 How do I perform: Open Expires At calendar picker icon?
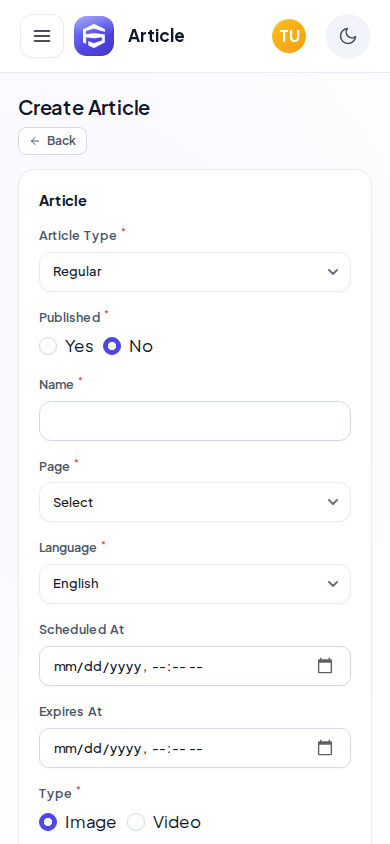(325, 748)
